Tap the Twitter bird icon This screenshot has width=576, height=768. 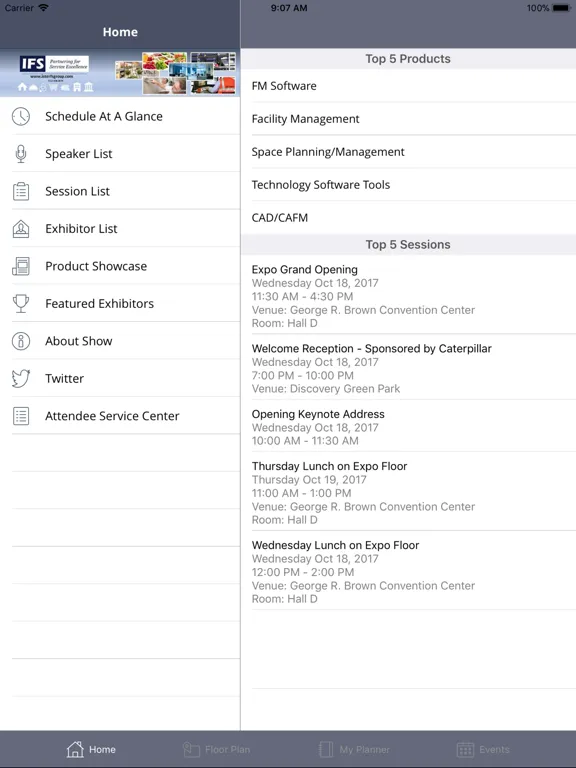click(21, 379)
